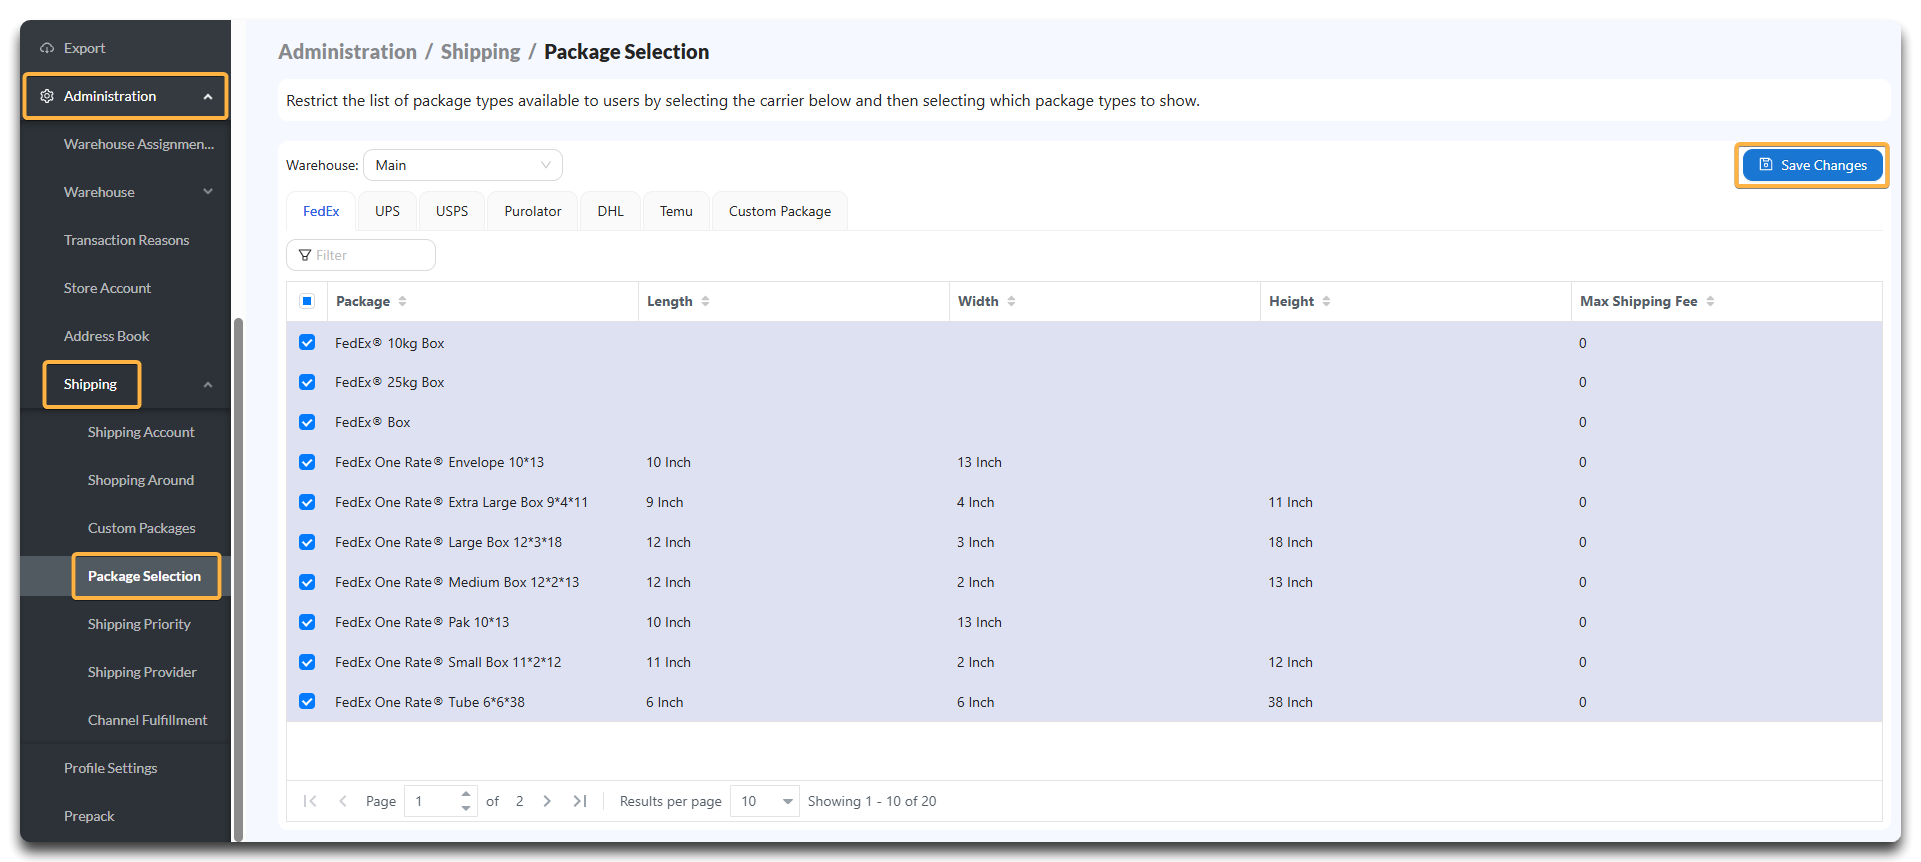Switch to the FedEx tab
Screen dimensions: 1921x862
point(321,211)
